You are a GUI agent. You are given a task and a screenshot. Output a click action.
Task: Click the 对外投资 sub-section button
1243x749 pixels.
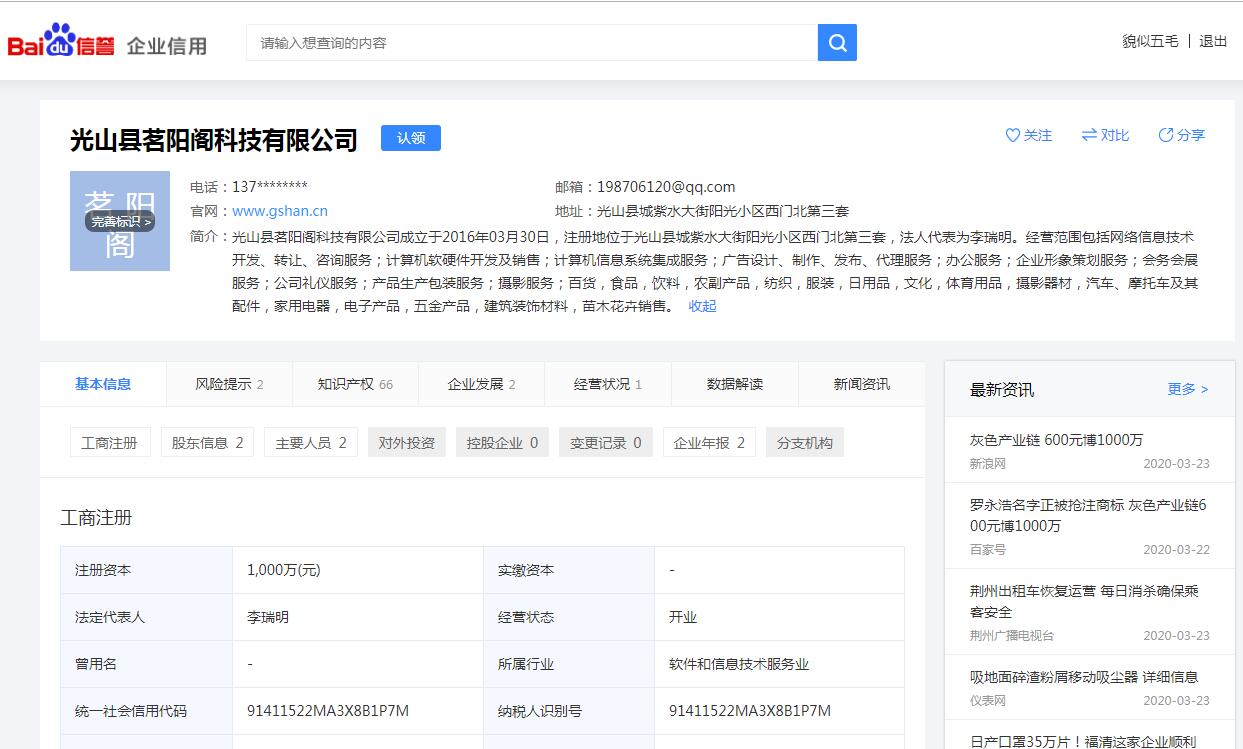407,442
